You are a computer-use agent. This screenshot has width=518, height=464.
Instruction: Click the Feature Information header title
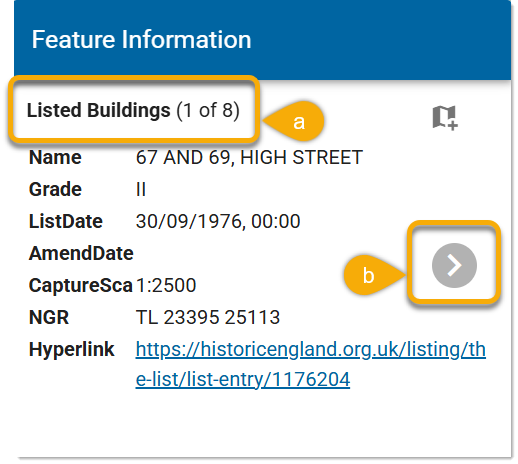point(141,39)
